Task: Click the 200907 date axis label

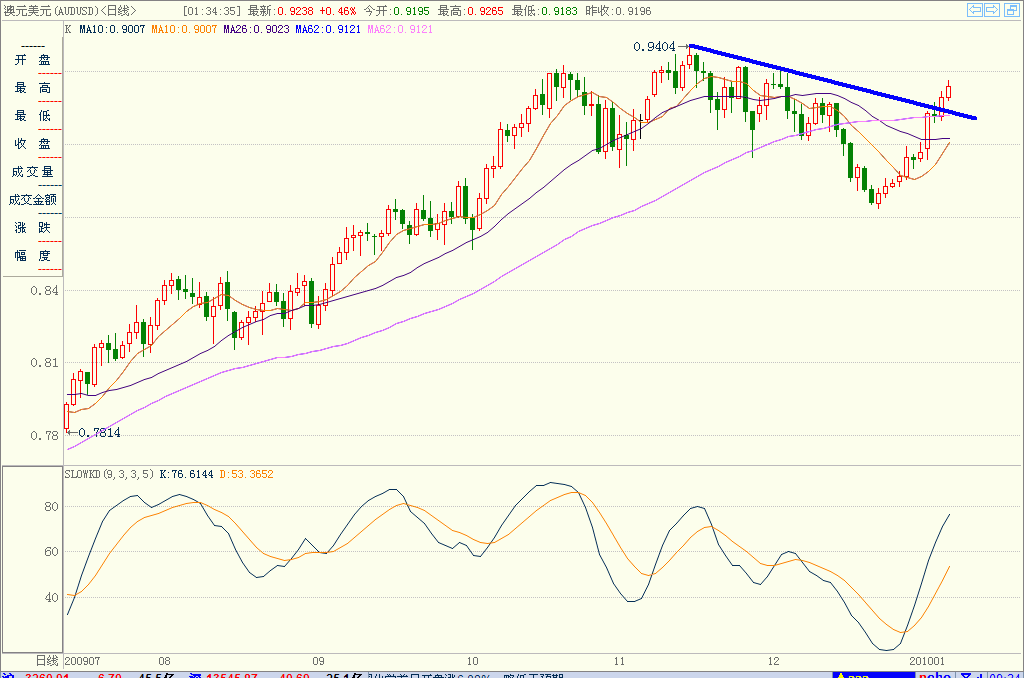Action: pyautogui.click(x=82, y=661)
